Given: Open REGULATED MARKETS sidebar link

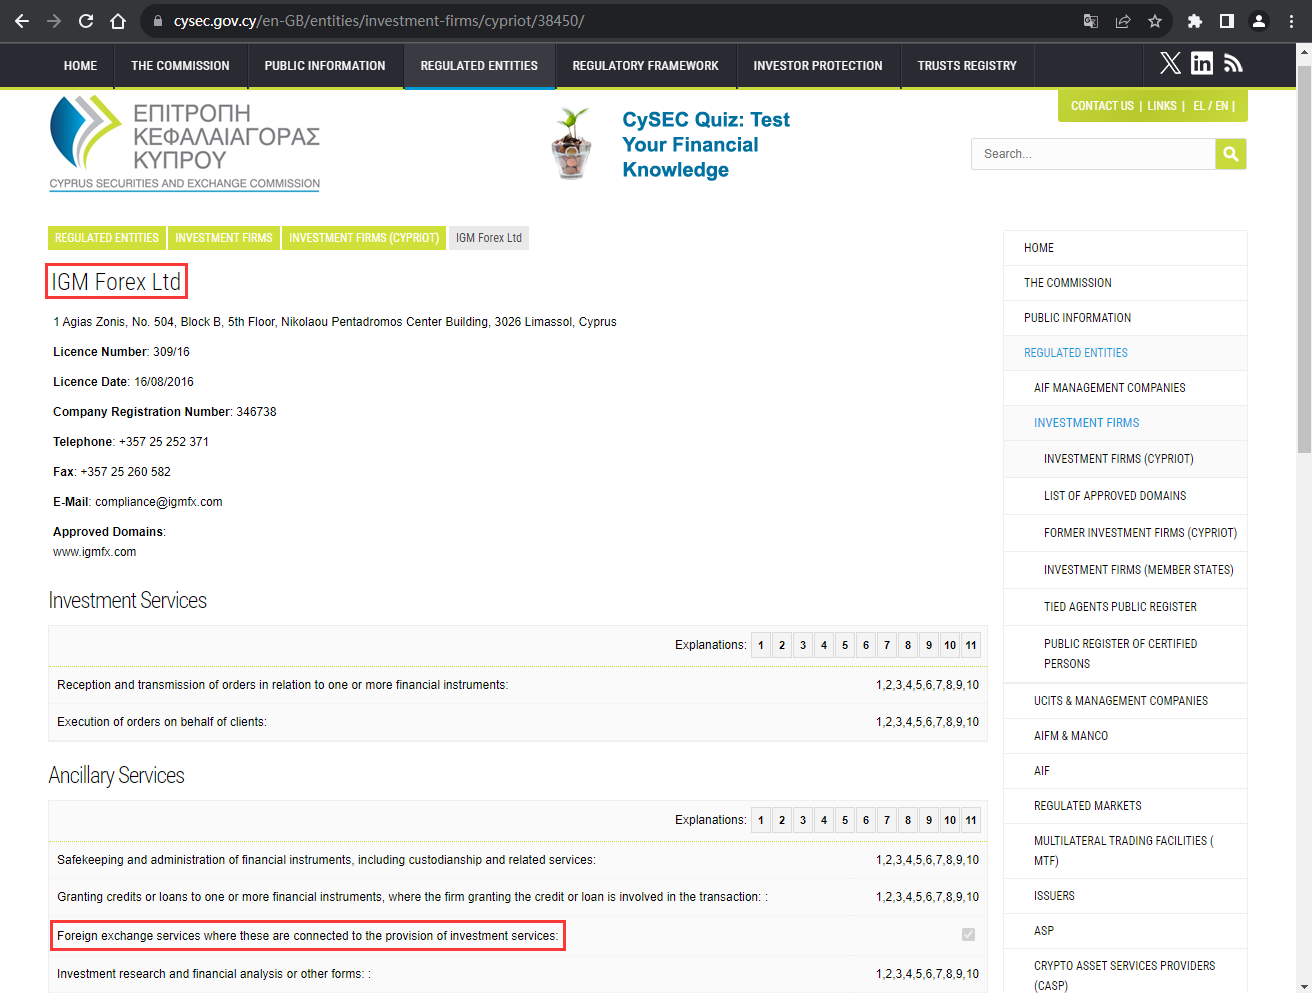Looking at the screenshot, I should click(1125, 806).
